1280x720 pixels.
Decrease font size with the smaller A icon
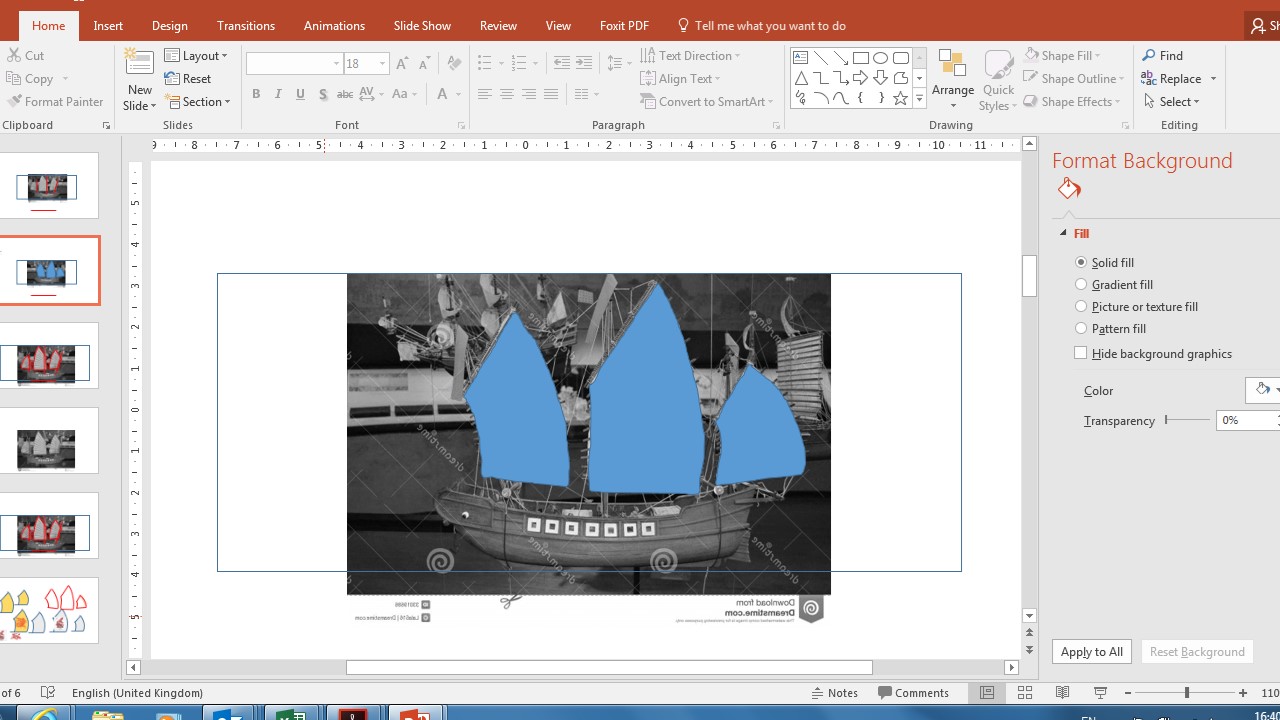tap(424, 63)
